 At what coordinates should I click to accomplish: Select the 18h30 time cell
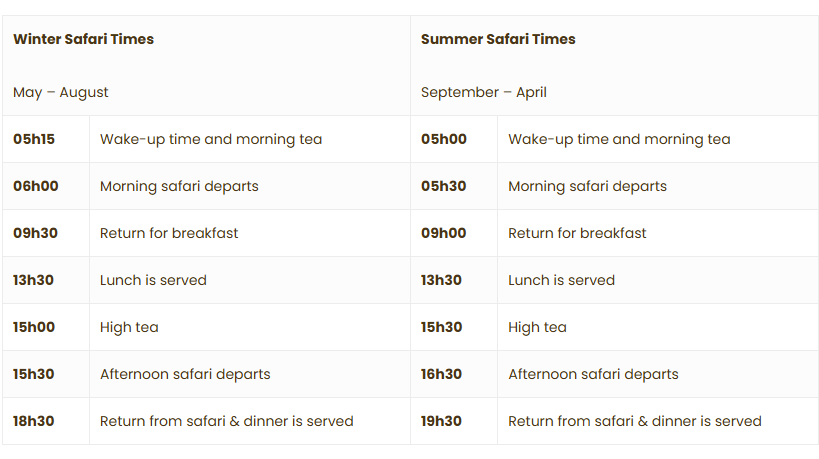[34, 421]
